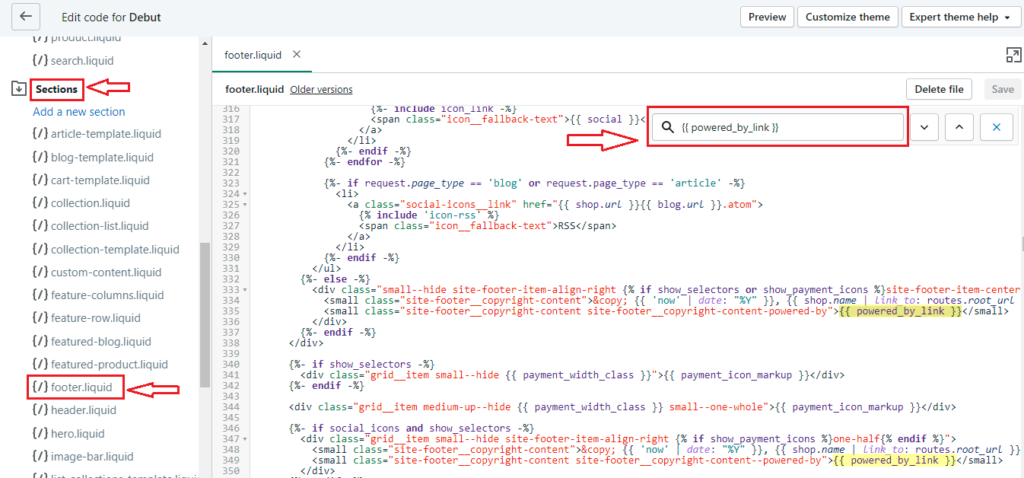Open collection-list.liquid file
Viewport: 1024px width, 478px height.
pyautogui.click(x=100, y=226)
